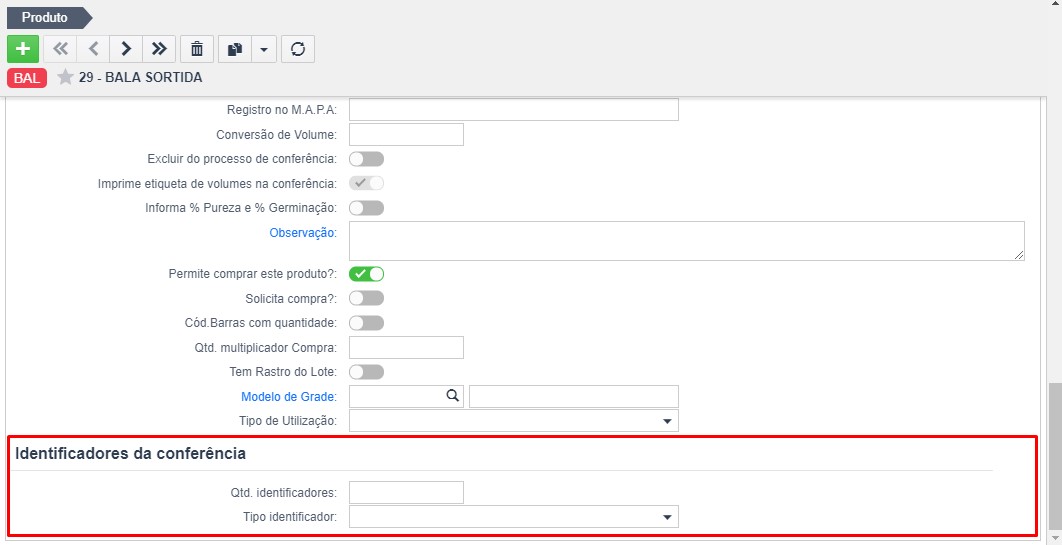This screenshot has height=545, width=1062.
Task: Go to previous product record
Action: coord(93,49)
